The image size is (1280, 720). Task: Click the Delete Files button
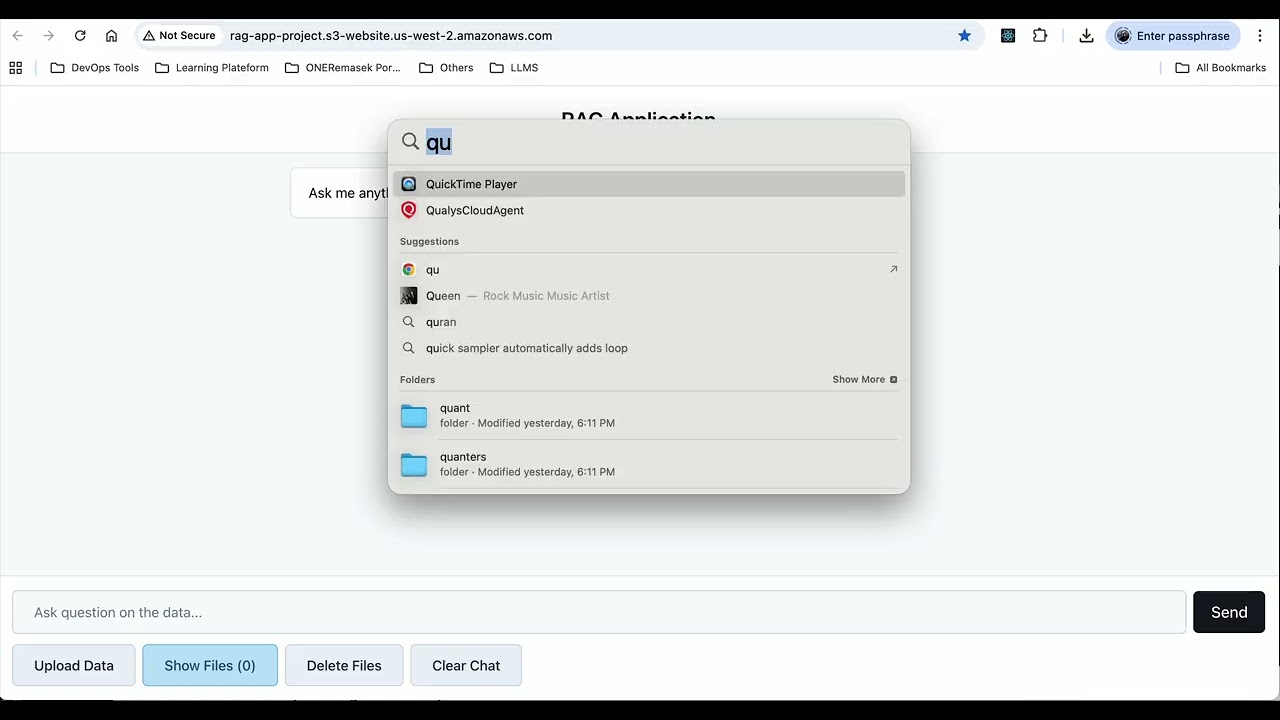tap(344, 665)
